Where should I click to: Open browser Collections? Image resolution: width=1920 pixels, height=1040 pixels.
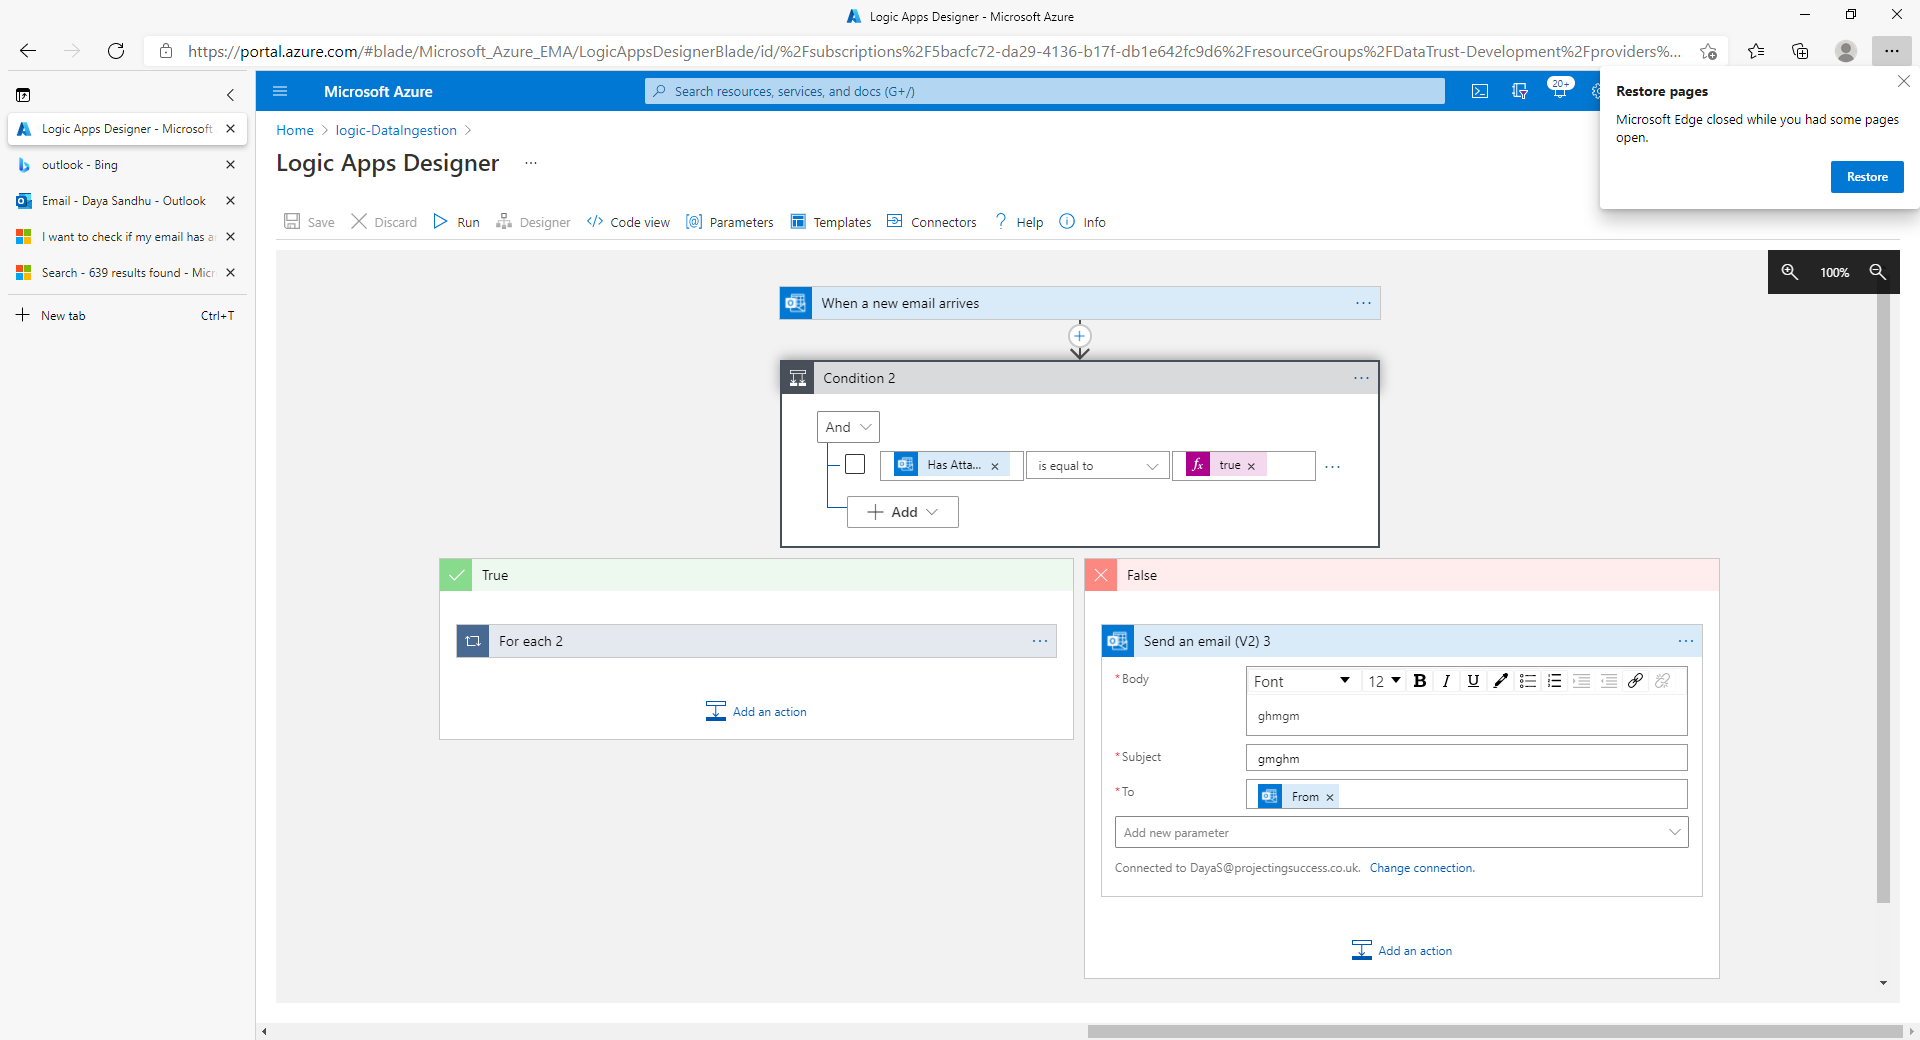point(1800,51)
